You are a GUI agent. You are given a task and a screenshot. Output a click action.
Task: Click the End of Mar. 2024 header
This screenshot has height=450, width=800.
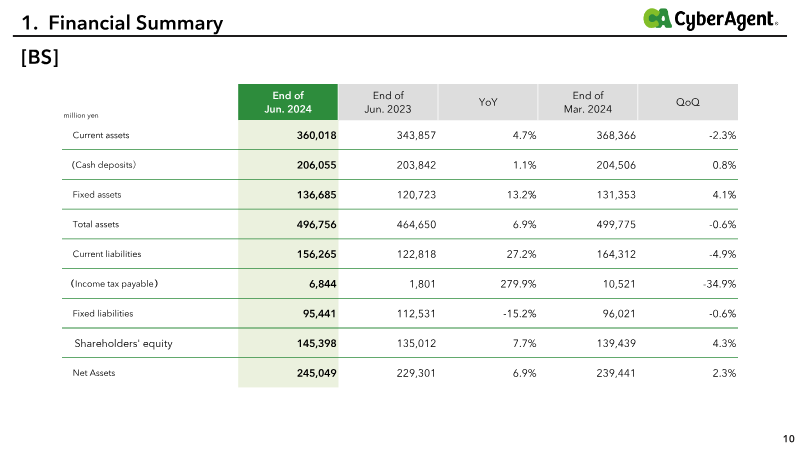tap(588, 102)
